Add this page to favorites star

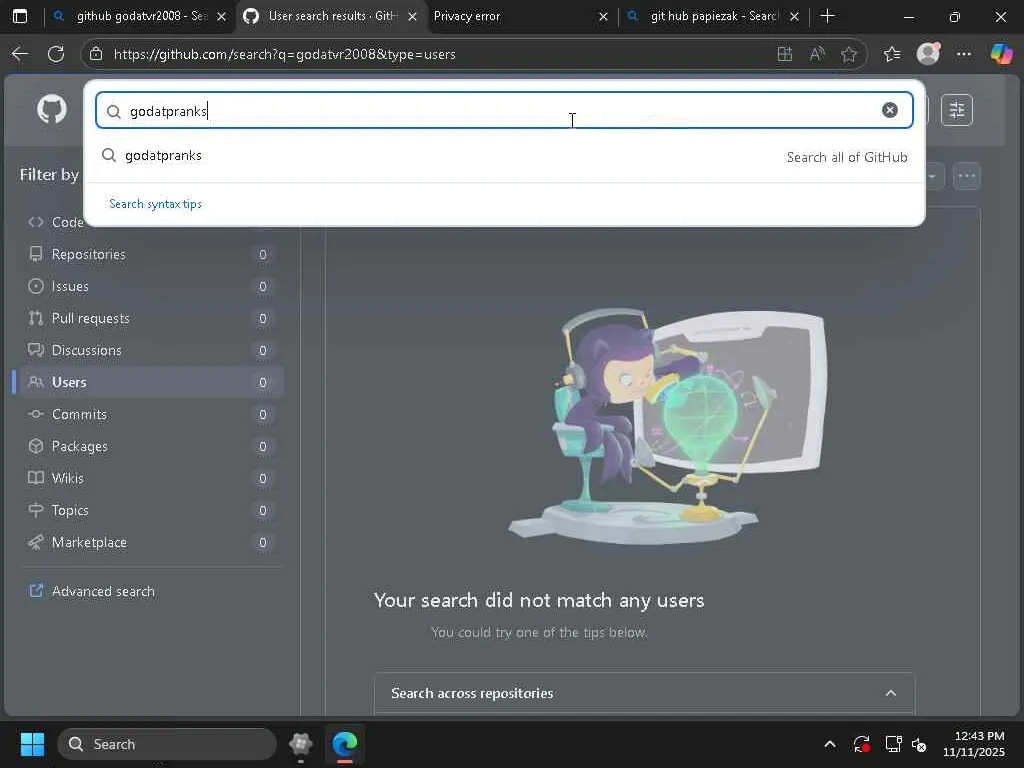pos(849,54)
